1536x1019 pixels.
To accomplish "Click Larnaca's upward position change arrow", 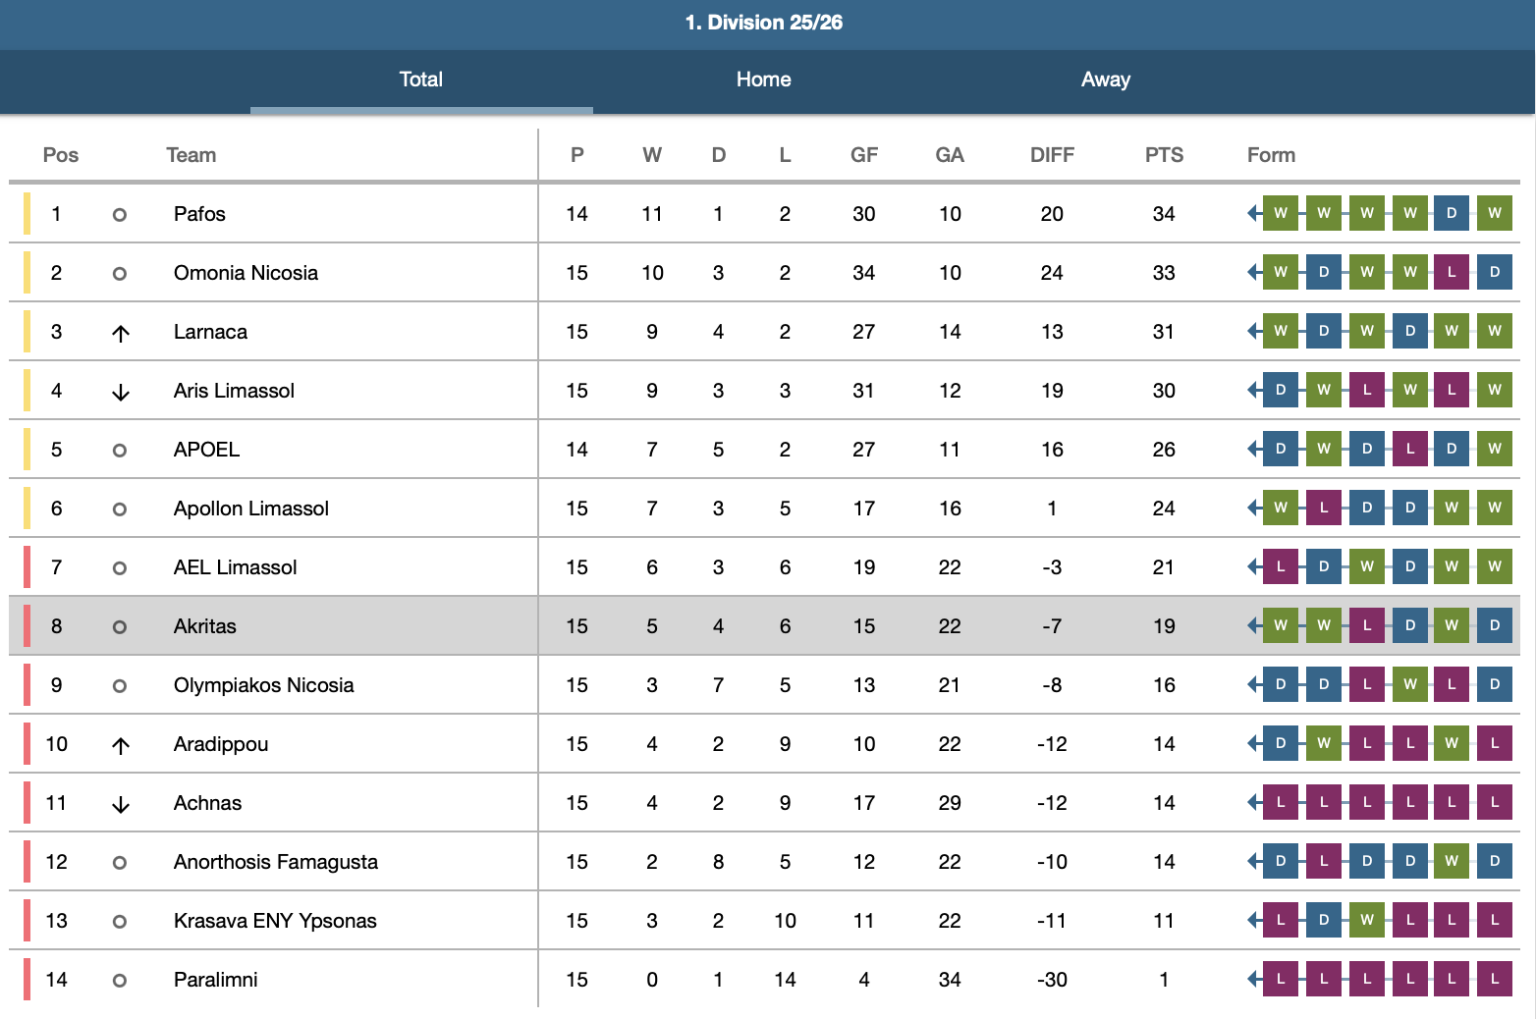I will (x=120, y=333).
